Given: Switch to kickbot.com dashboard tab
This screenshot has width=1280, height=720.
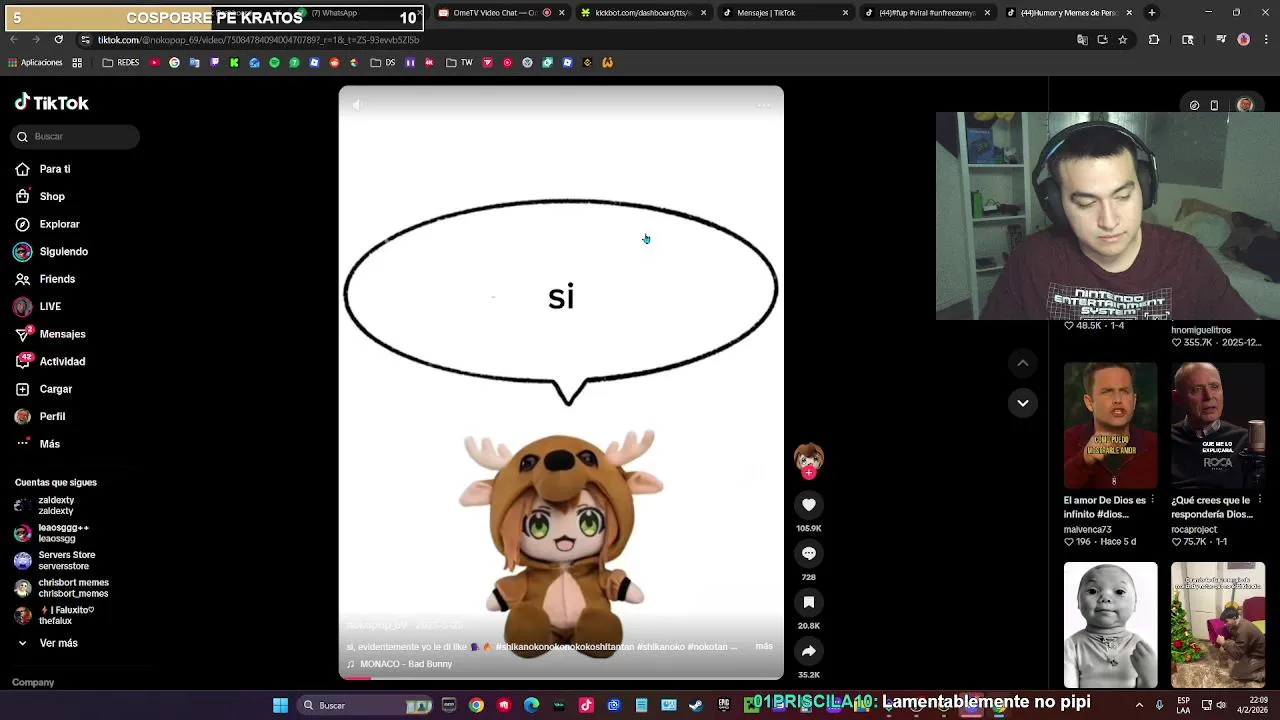Looking at the screenshot, I should click(x=642, y=13).
